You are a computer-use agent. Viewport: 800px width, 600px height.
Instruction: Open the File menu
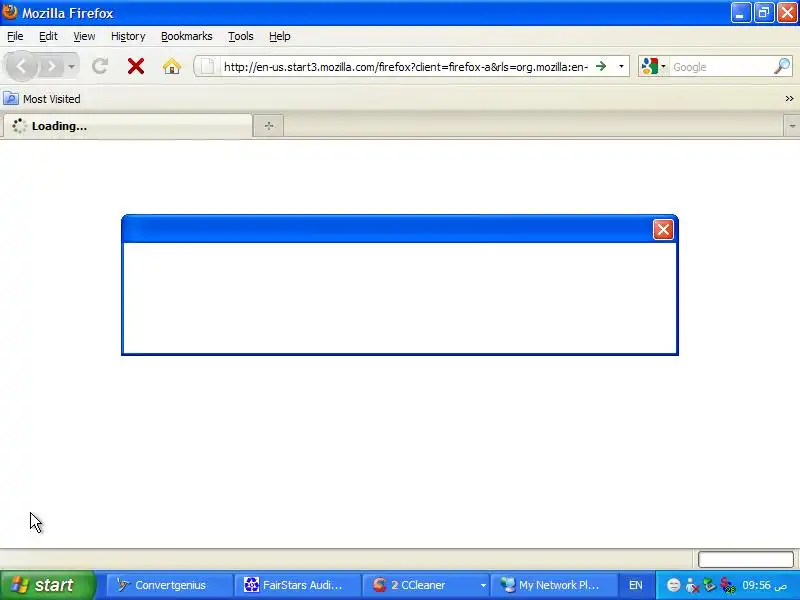[x=15, y=36]
